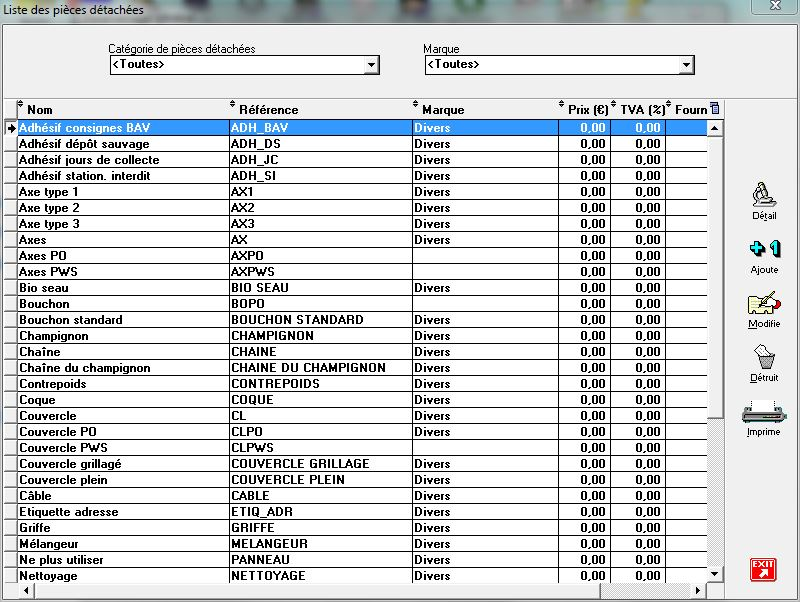Click column chooser icon beside Fourn header
The width and height of the screenshot is (800, 602).
pos(714,109)
